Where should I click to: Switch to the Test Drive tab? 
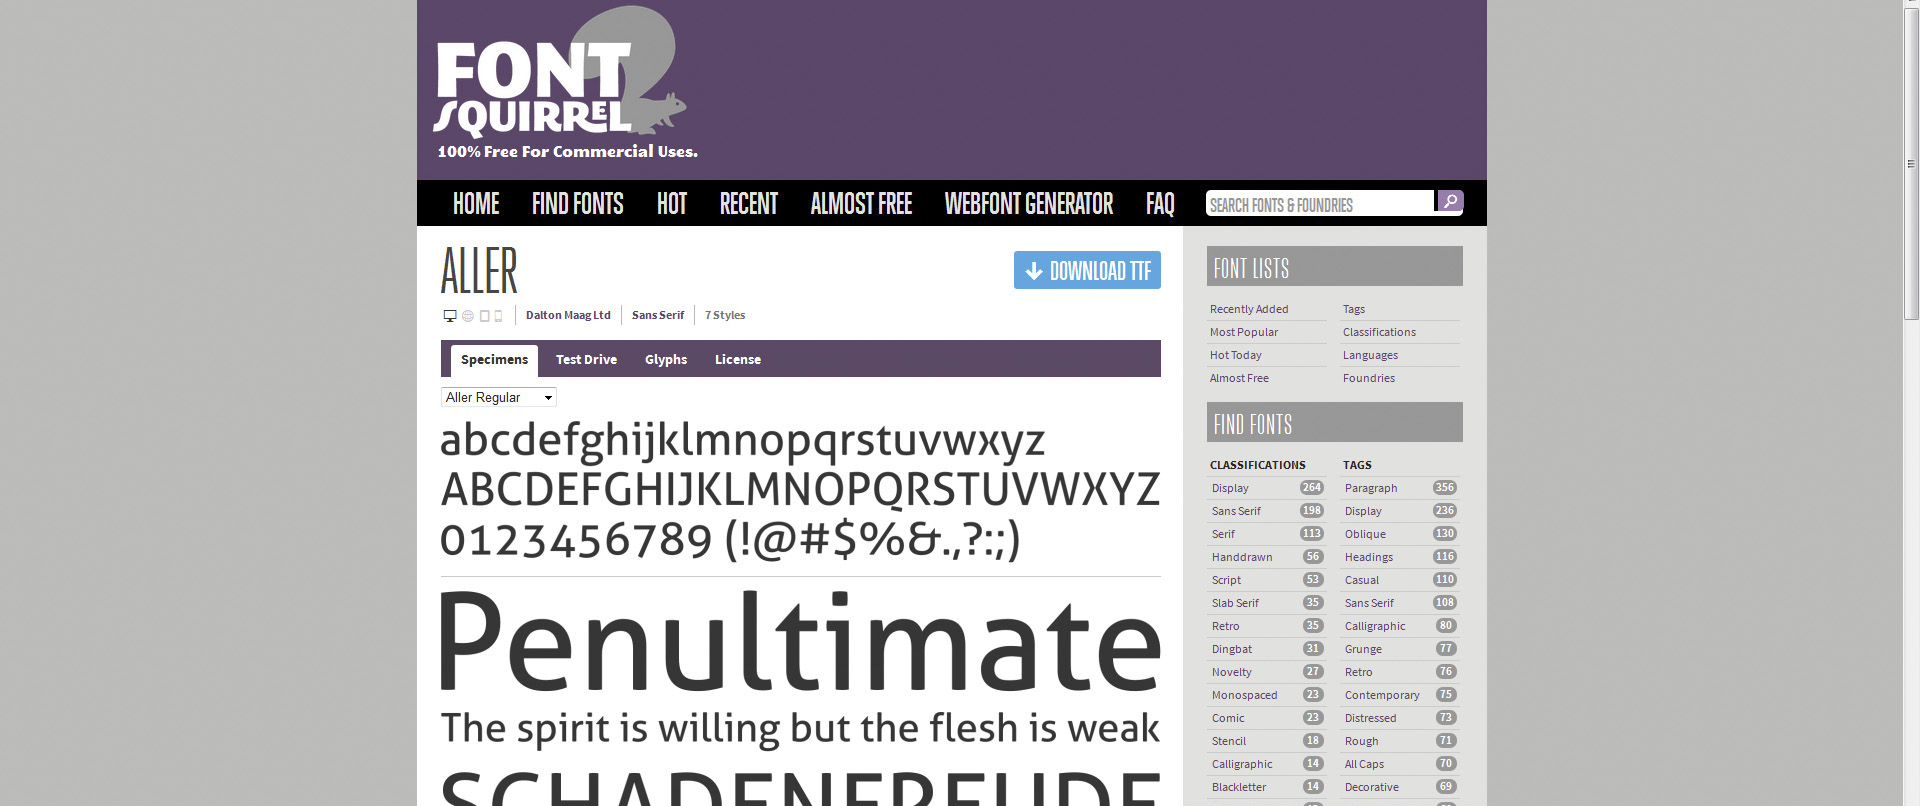586,360
